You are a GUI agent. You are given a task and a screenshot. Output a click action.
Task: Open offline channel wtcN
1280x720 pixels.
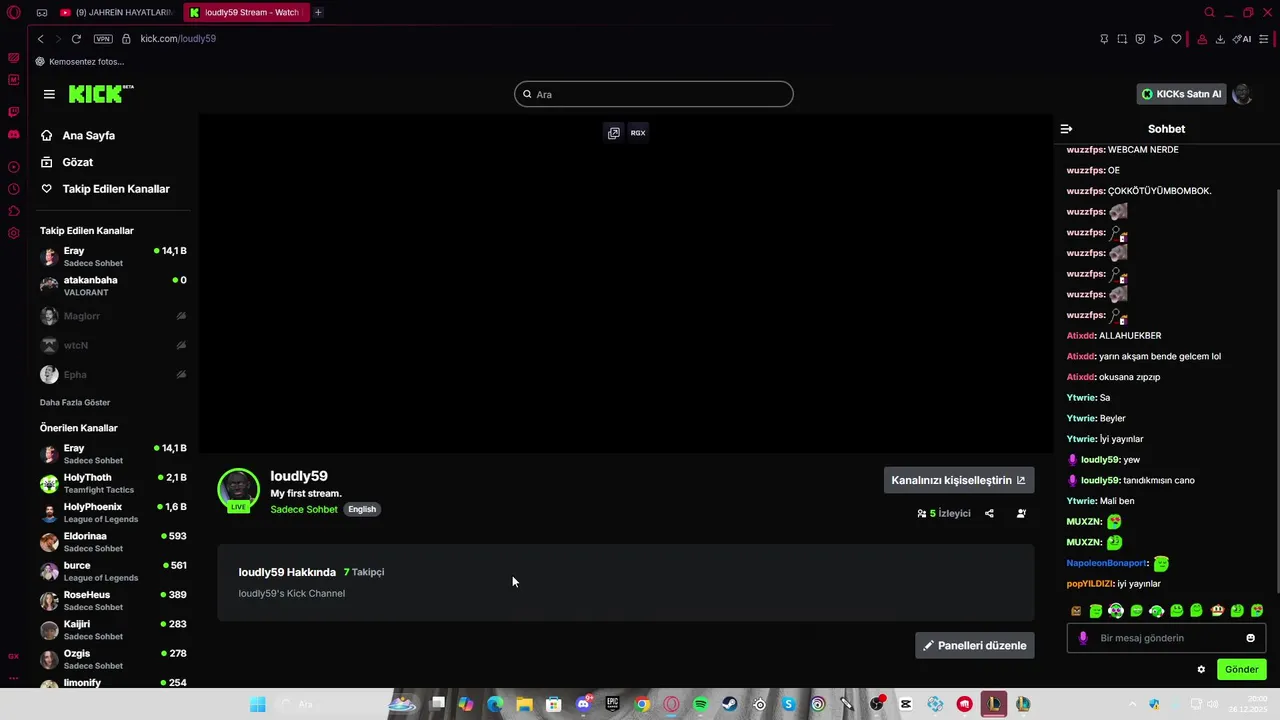113,345
